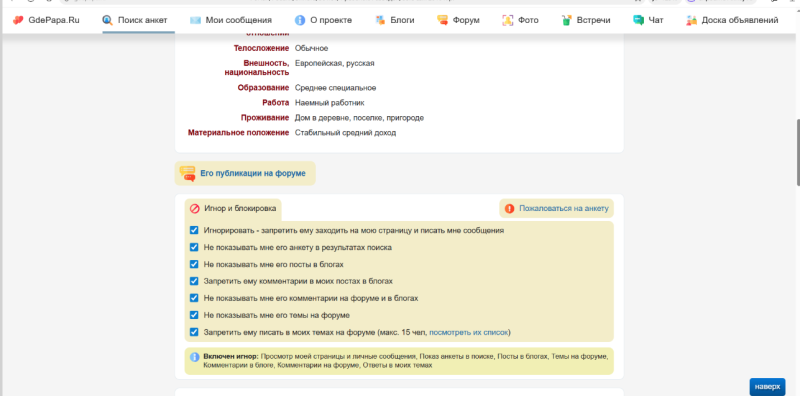Viewport: 800px width, 396px height.
Task: Click the Среднее специальное education value
Action: tap(335, 88)
